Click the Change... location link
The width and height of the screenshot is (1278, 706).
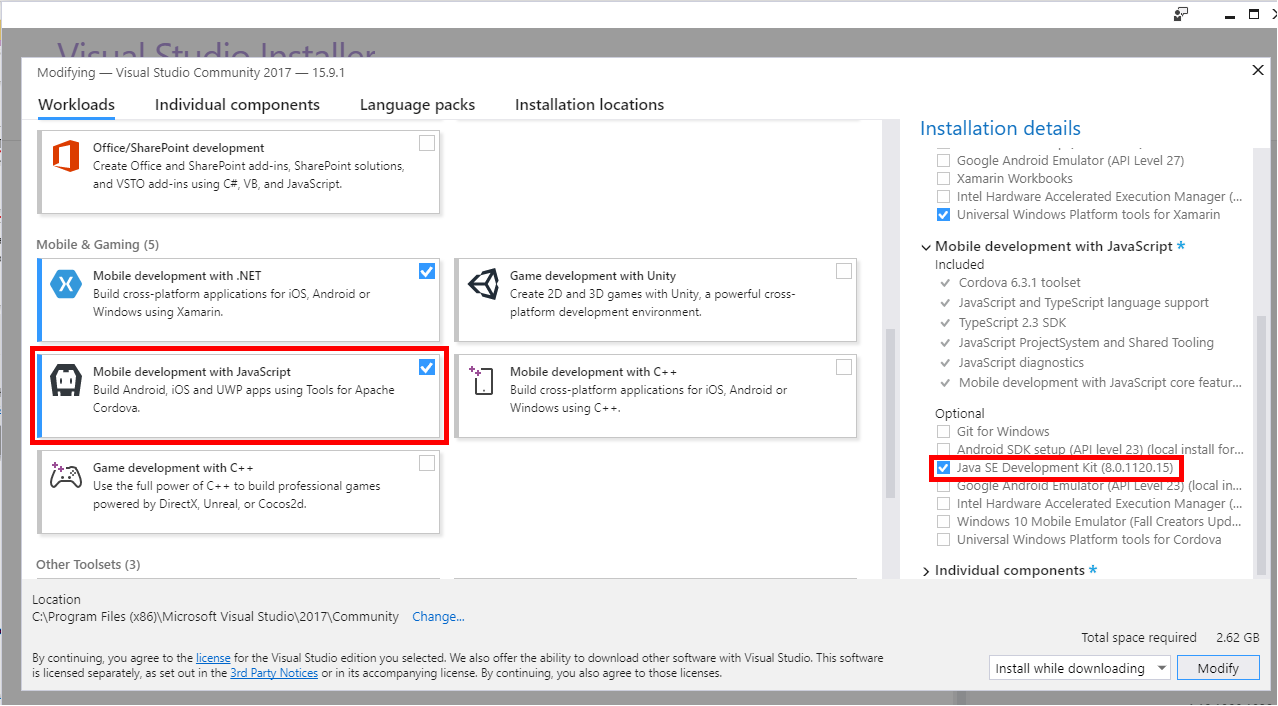438,617
